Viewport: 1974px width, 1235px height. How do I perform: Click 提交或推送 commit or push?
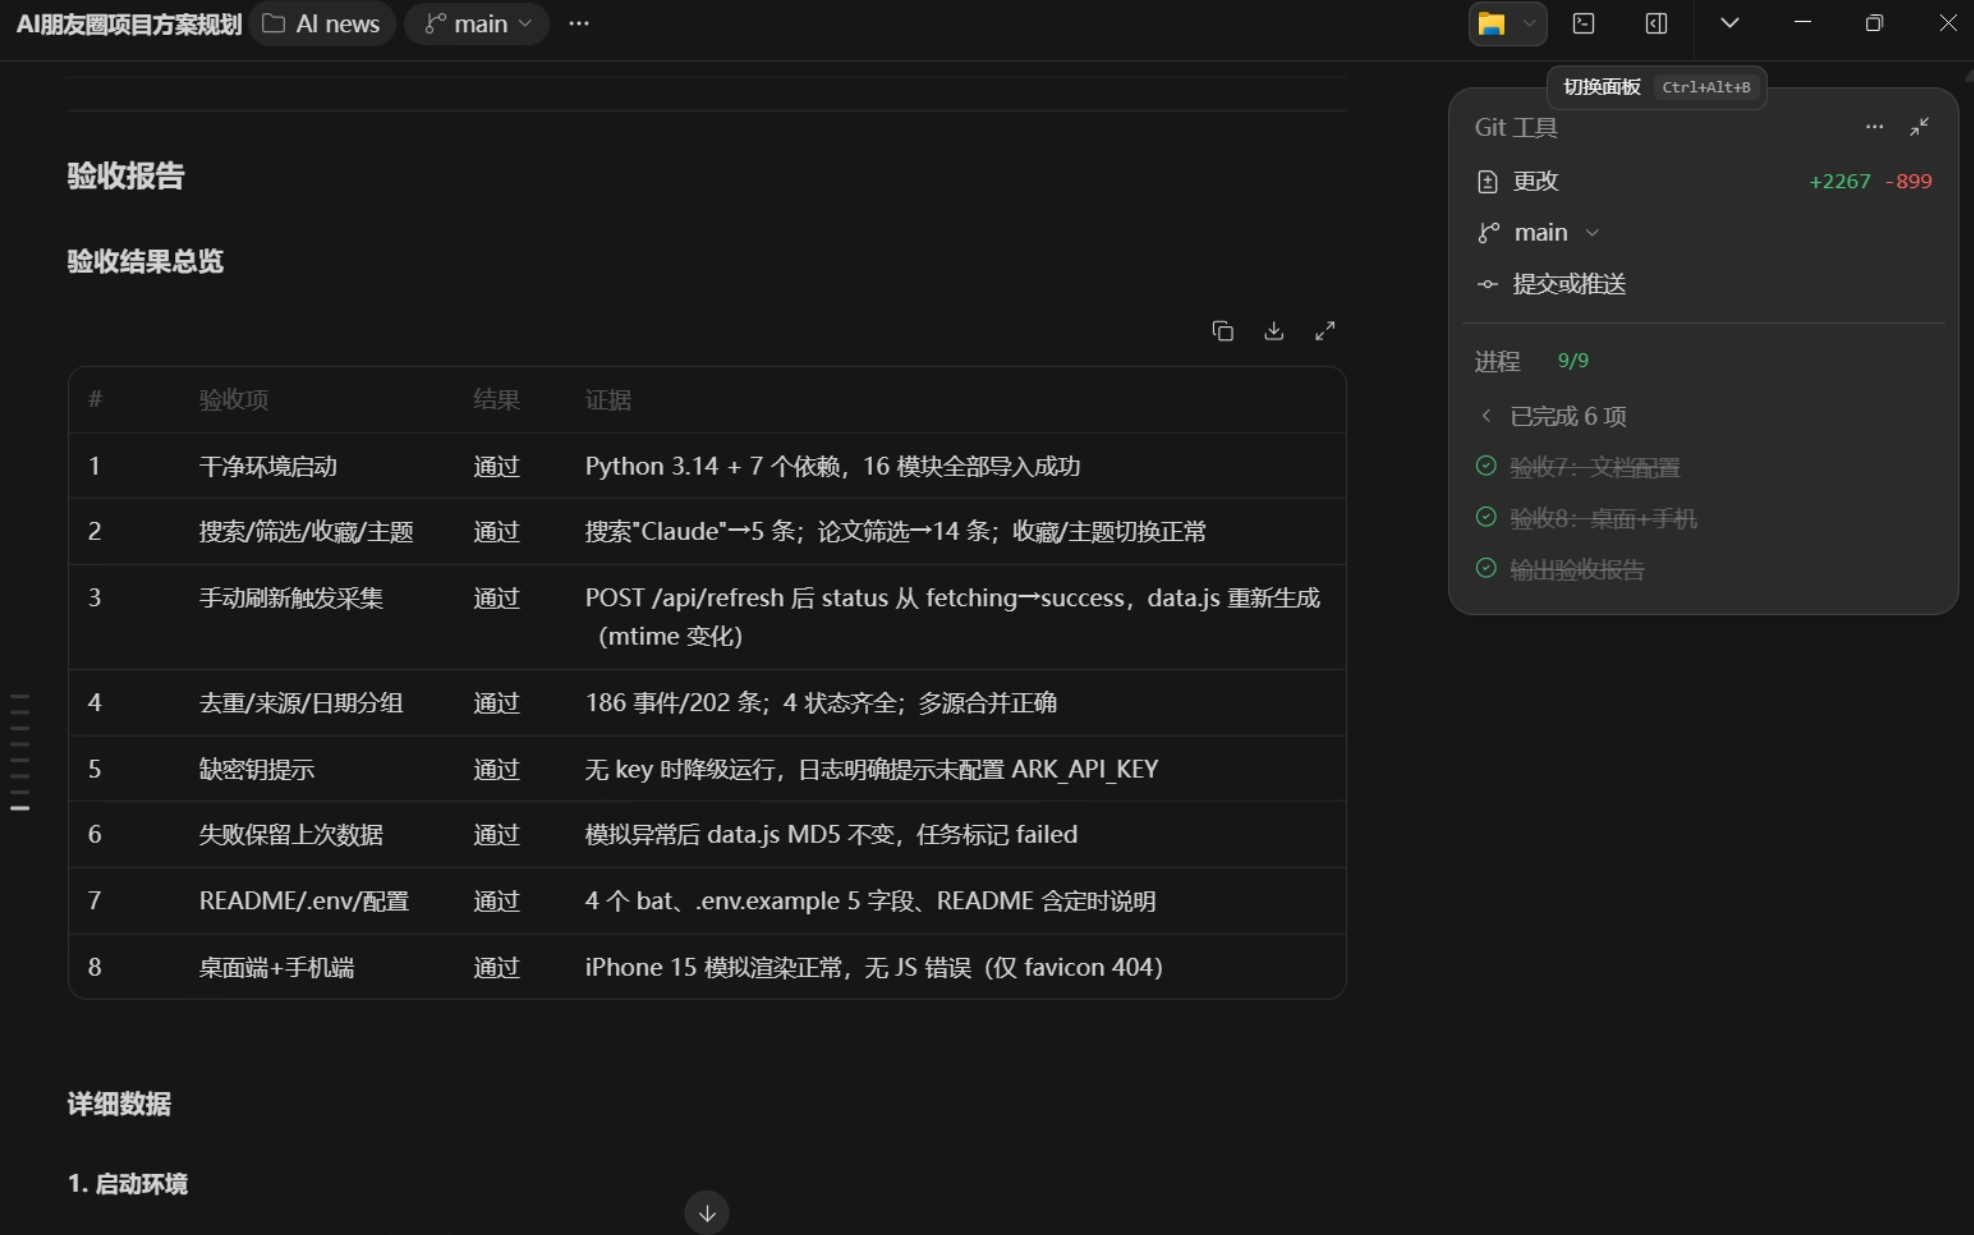pos(1568,285)
